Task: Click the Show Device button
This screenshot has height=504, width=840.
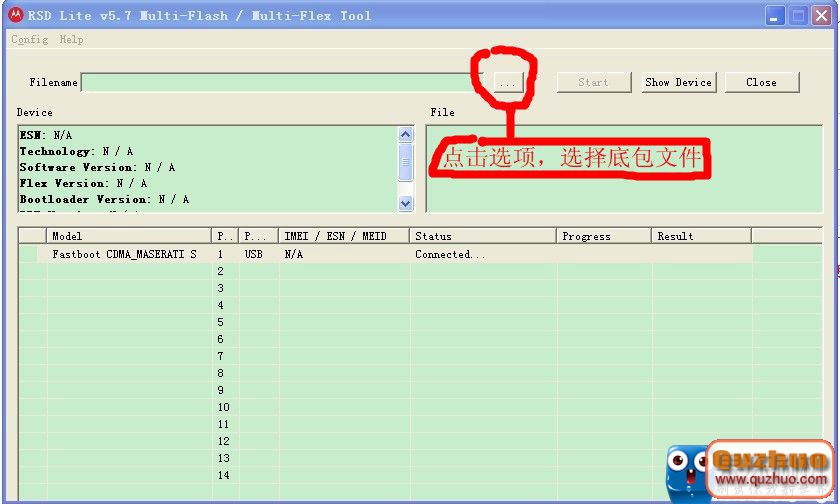Action: pyautogui.click(x=679, y=82)
